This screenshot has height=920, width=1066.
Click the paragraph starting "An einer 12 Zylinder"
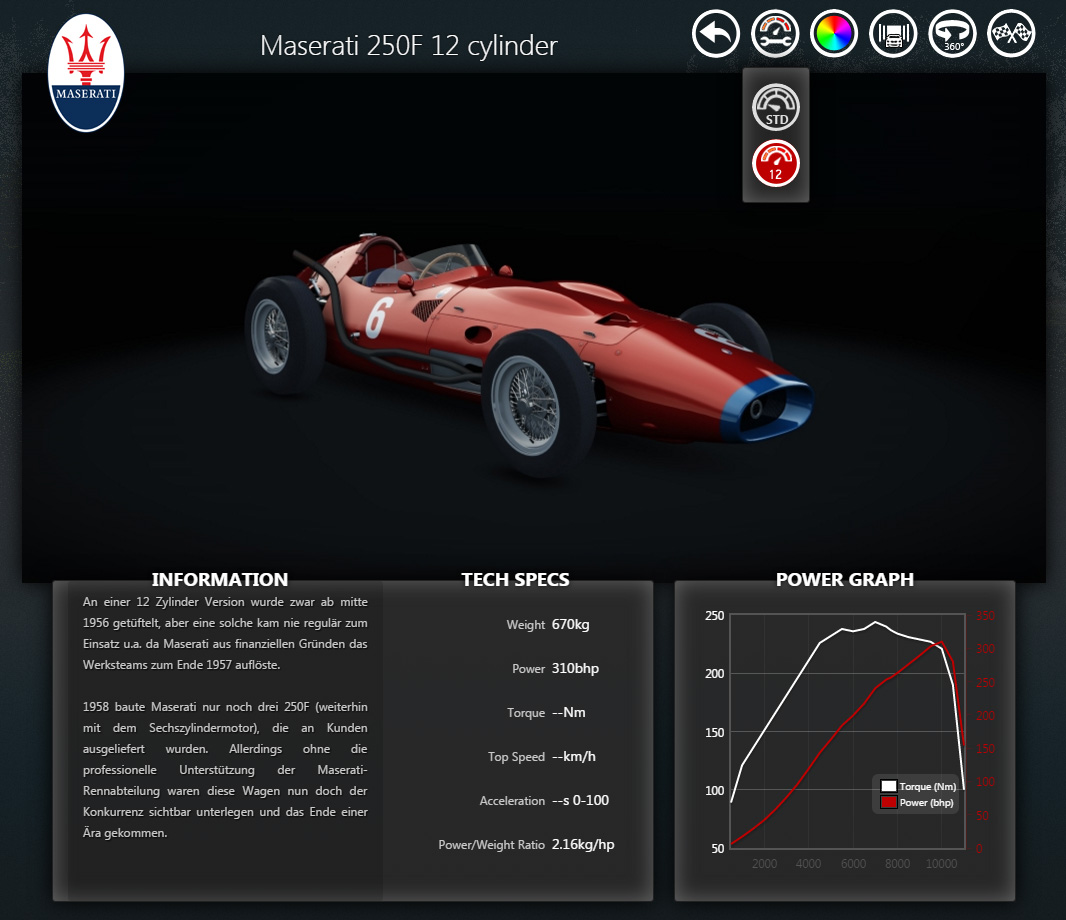point(225,633)
